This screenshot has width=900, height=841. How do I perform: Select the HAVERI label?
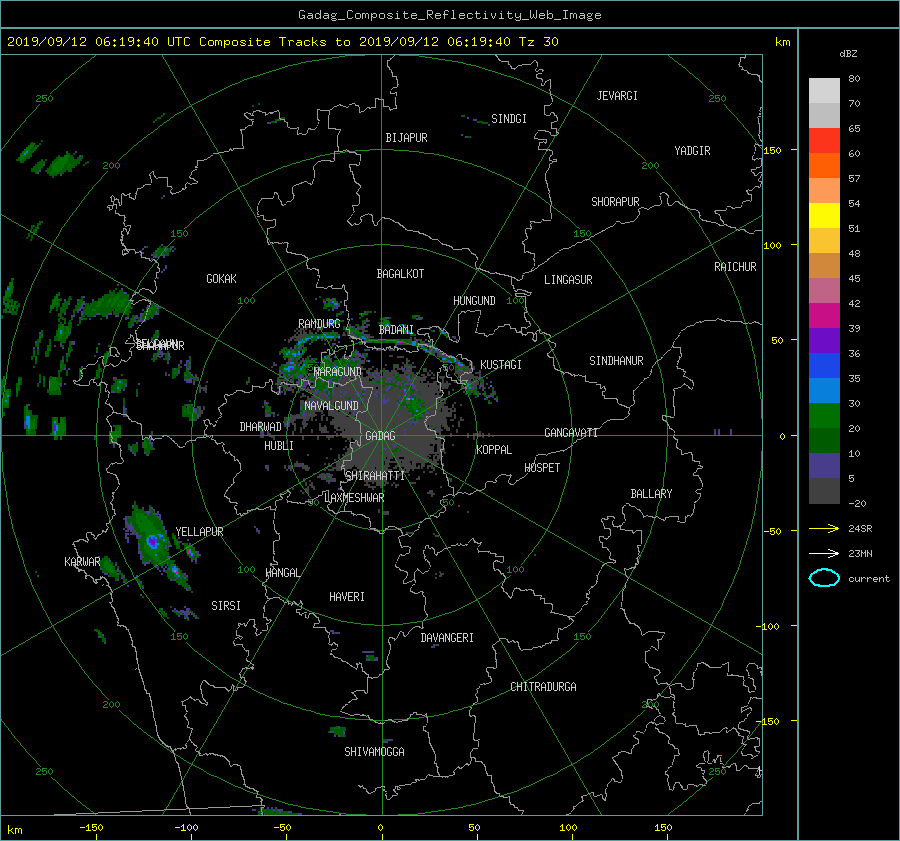(347, 597)
